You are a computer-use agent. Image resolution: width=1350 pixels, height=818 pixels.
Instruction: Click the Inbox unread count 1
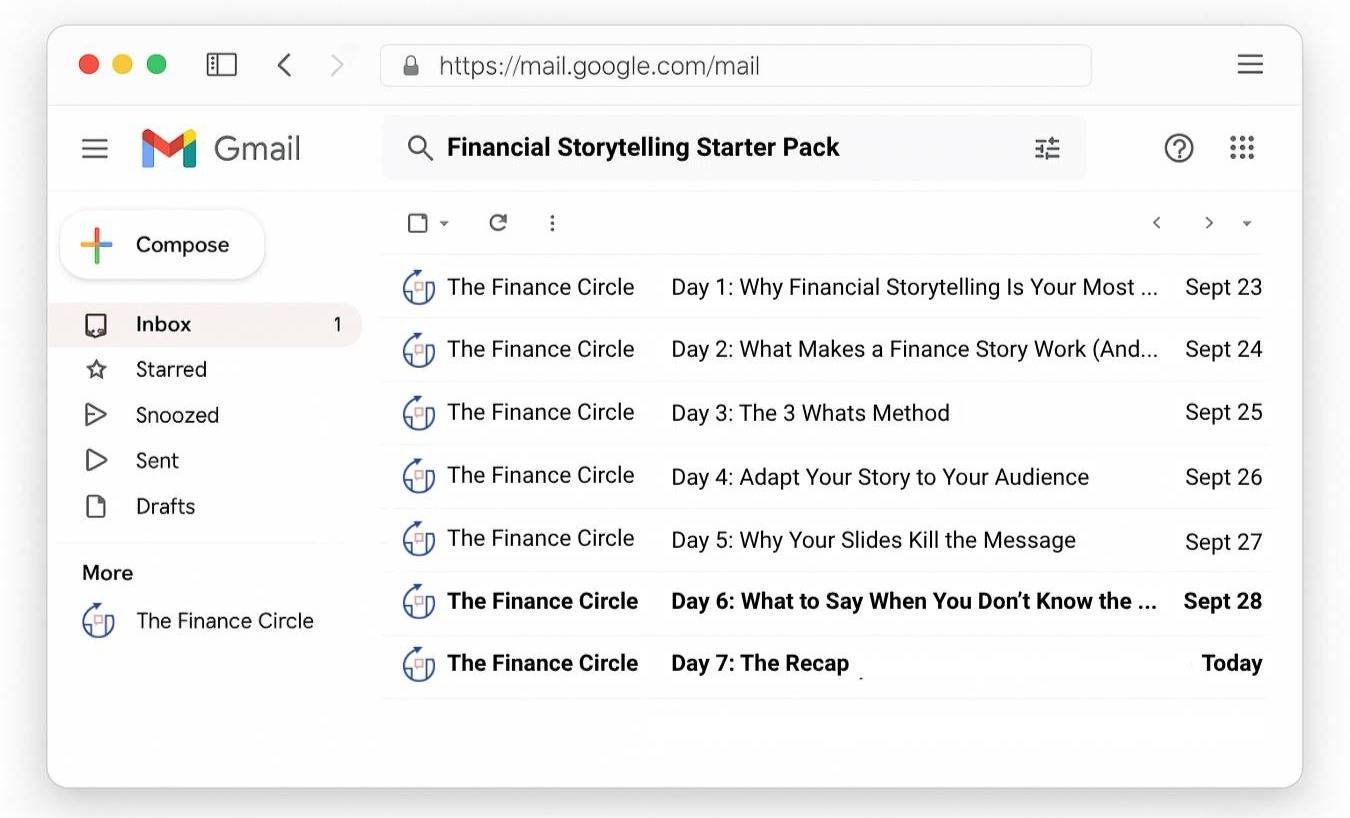pos(338,325)
